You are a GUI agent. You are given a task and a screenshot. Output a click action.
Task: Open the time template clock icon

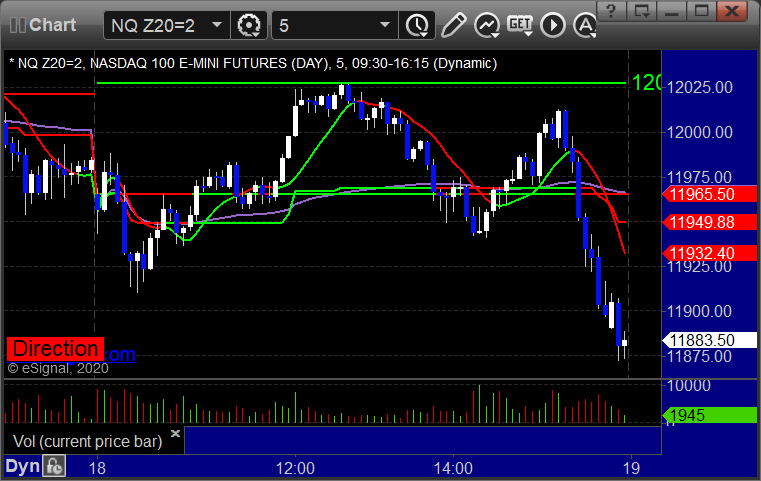click(417, 25)
